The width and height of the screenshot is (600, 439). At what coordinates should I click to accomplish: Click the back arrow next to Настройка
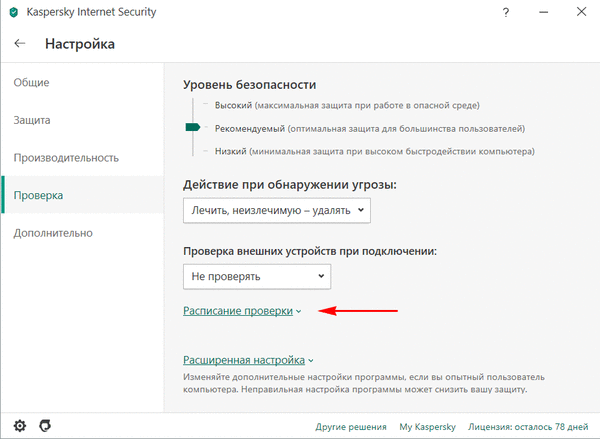point(19,44)
